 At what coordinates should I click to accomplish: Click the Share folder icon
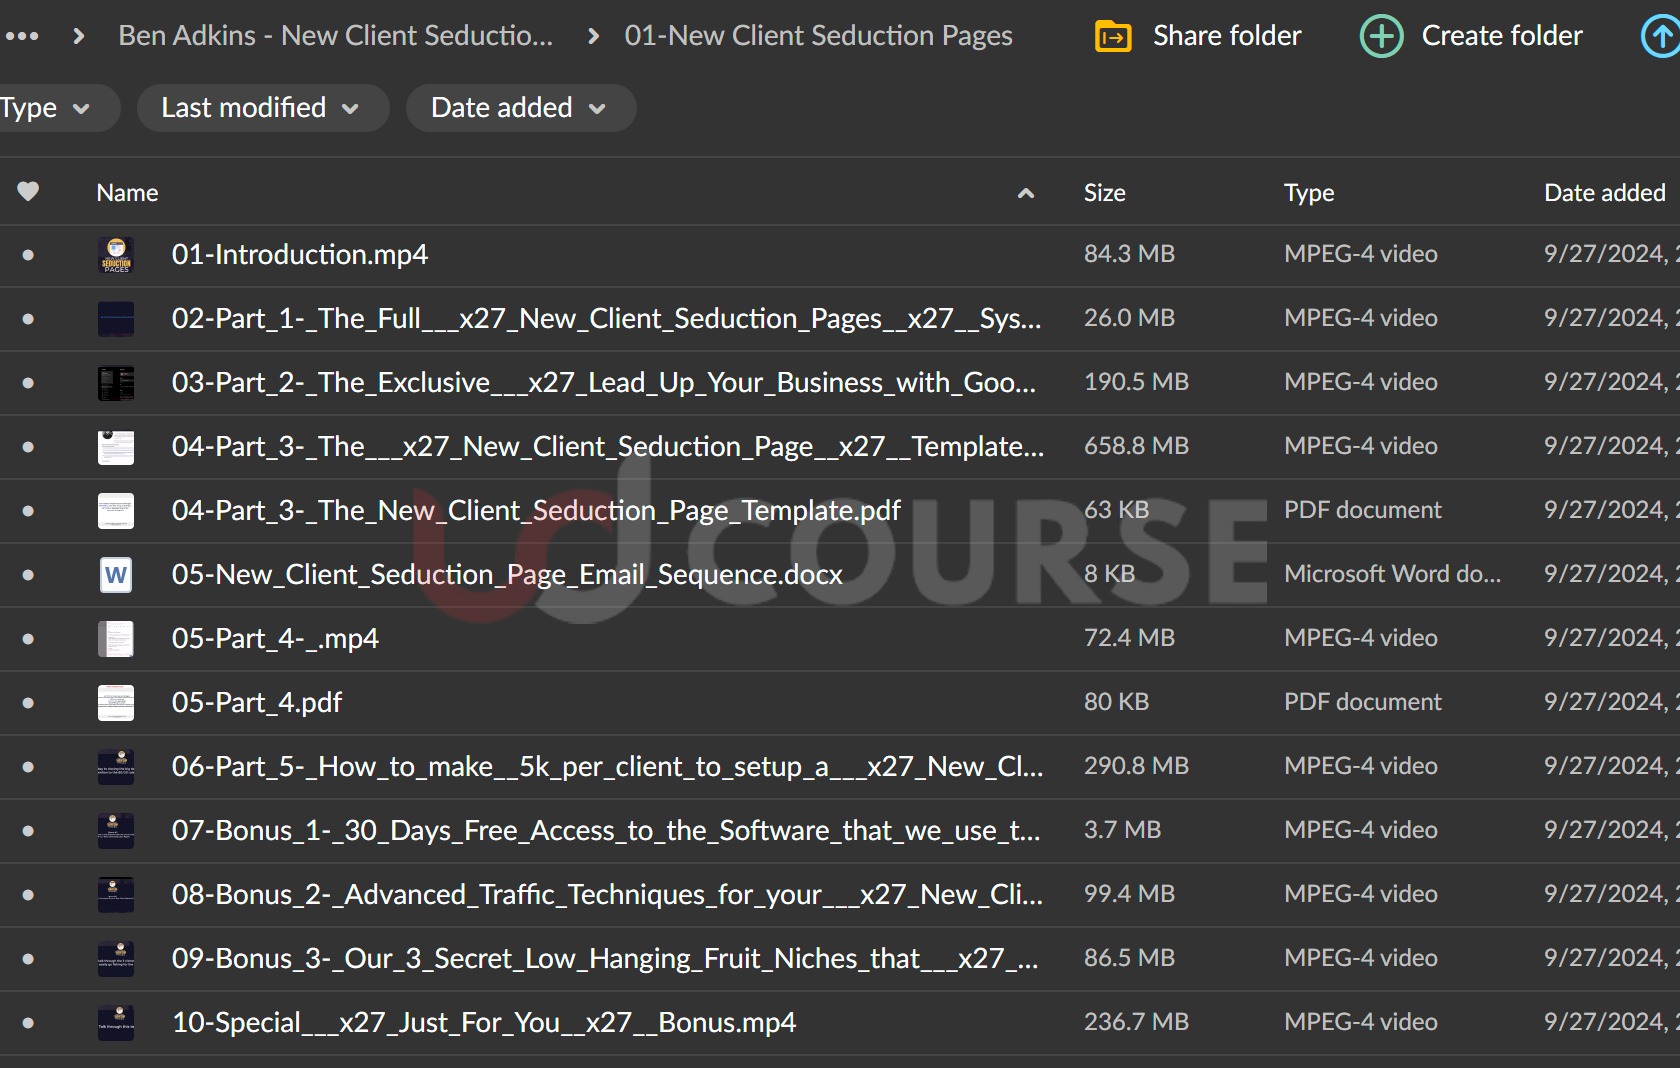coord(1113,36)
